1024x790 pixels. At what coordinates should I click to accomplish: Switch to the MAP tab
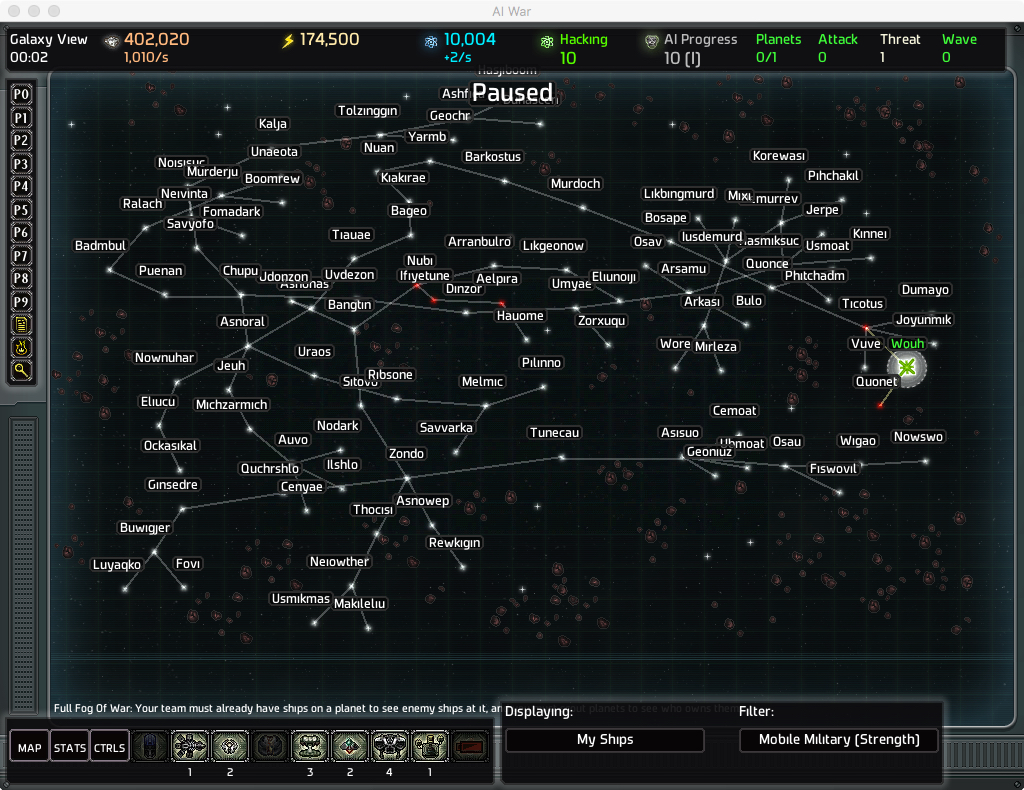tap(29, 748)
